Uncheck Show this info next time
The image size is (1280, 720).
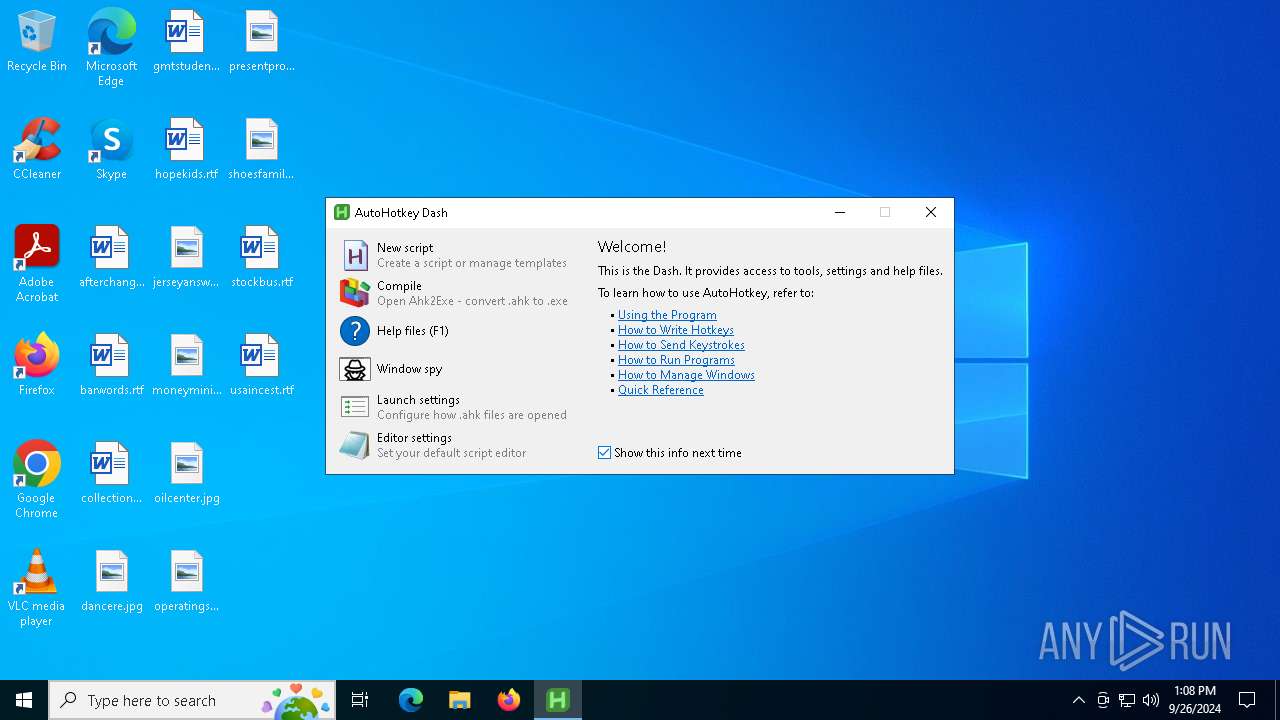[x=669, y=453]
